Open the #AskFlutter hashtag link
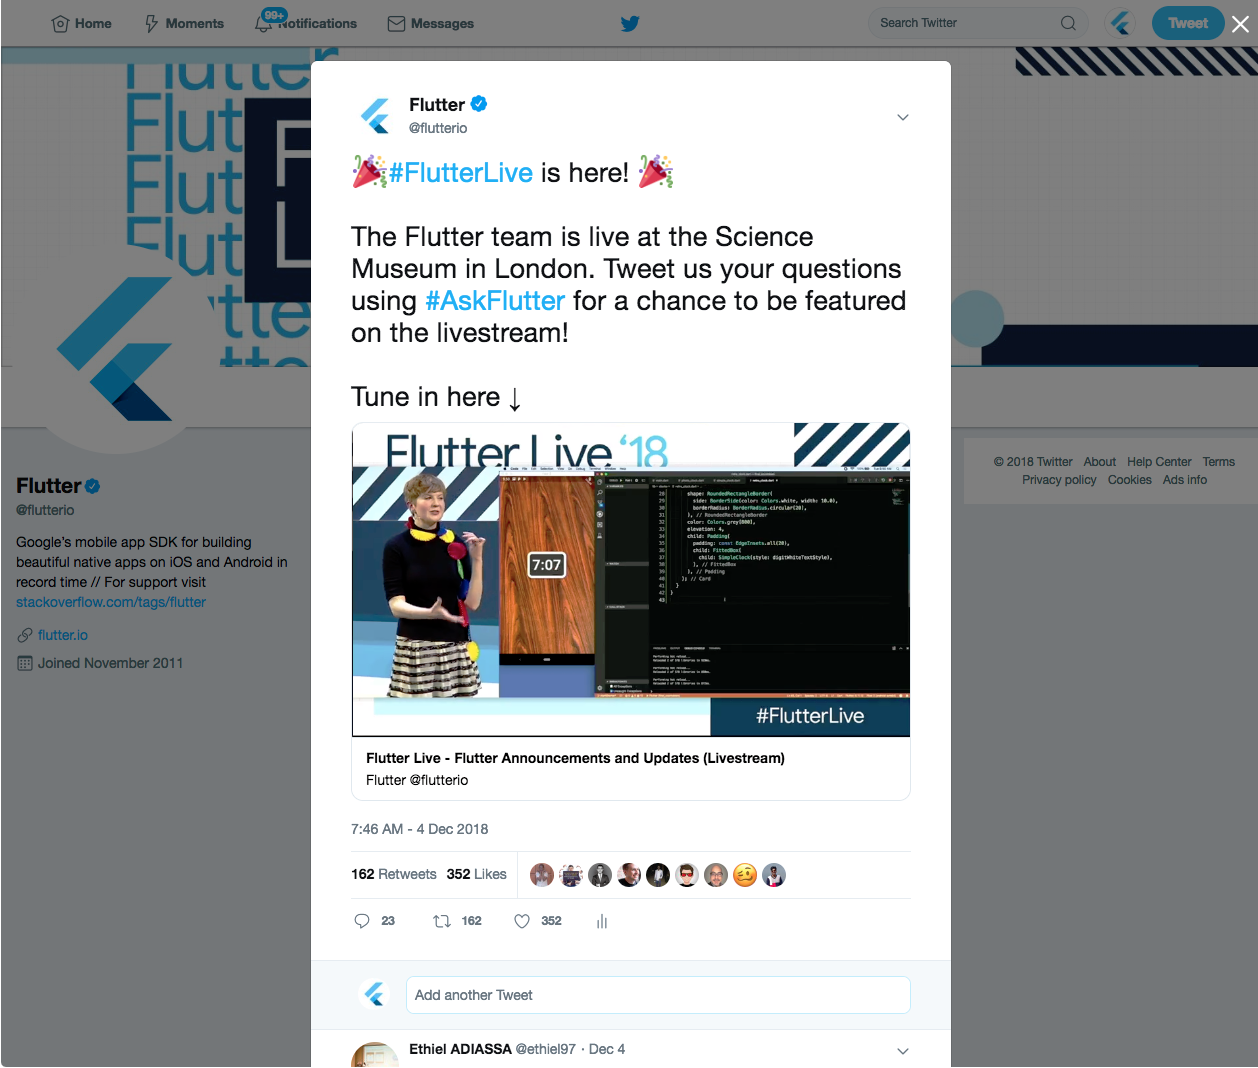 496,301
